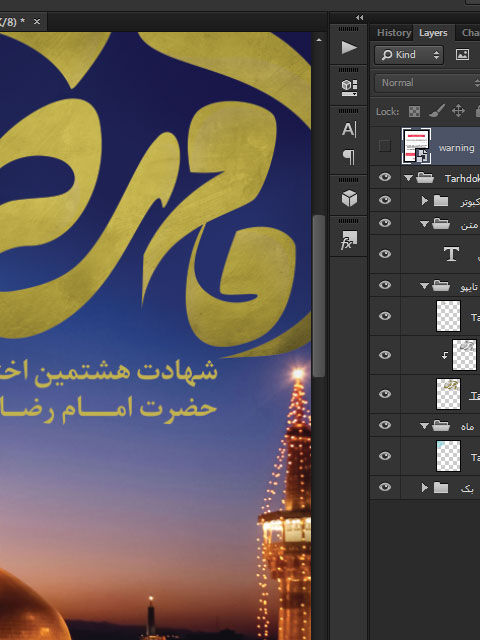Hide the ماه group

pyautogui.click(x=384, y=425)
